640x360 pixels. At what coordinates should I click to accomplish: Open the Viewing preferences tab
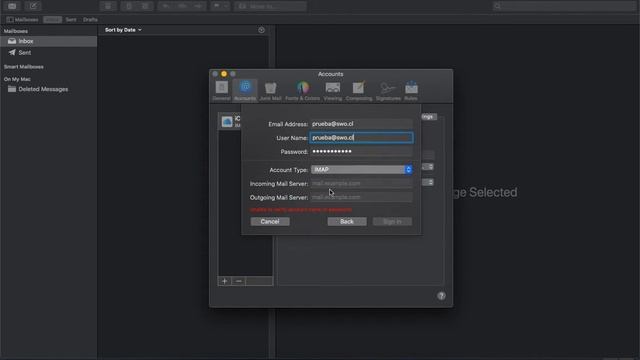(x=333, y=91)
